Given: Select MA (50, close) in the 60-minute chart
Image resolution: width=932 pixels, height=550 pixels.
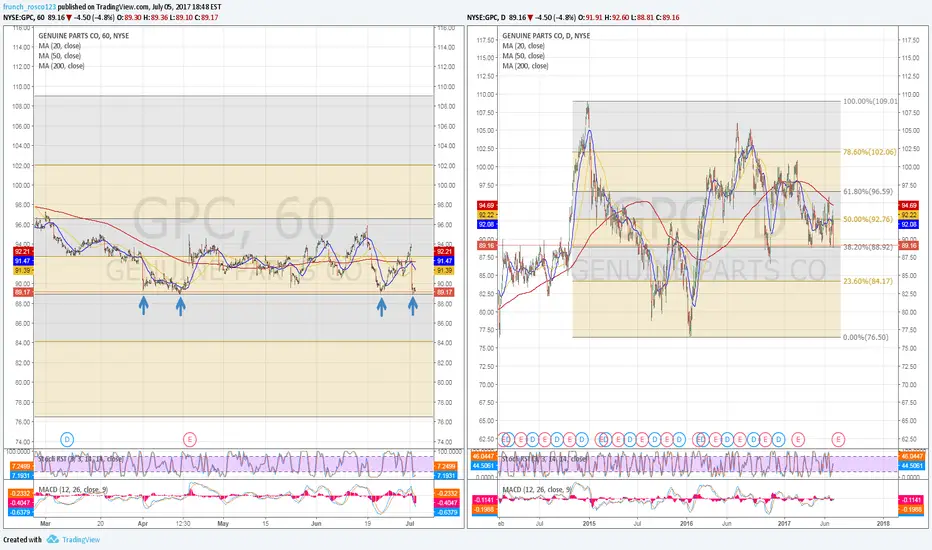Looking at the screenshot, I should coord(59,56).
